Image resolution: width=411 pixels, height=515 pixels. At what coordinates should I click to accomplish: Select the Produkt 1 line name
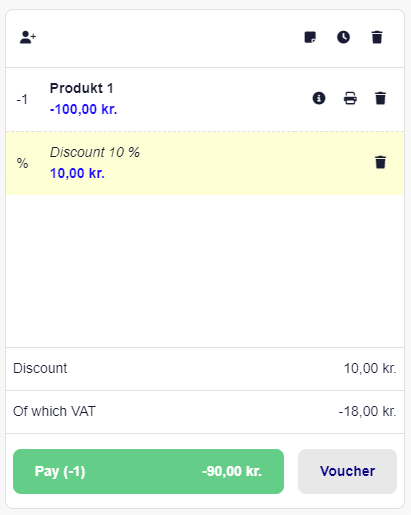82,88
